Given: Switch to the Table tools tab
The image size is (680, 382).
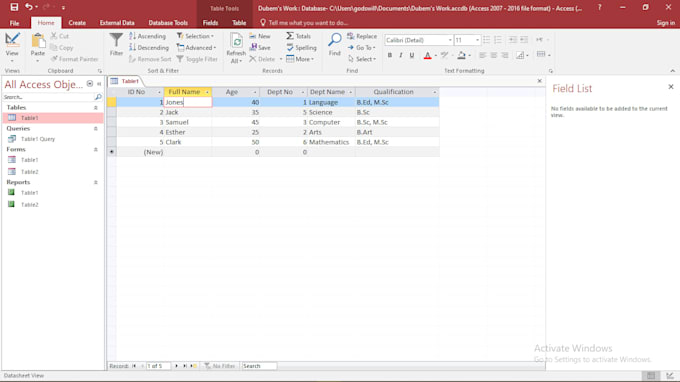Looking at the screenshot, I should 239,23.
